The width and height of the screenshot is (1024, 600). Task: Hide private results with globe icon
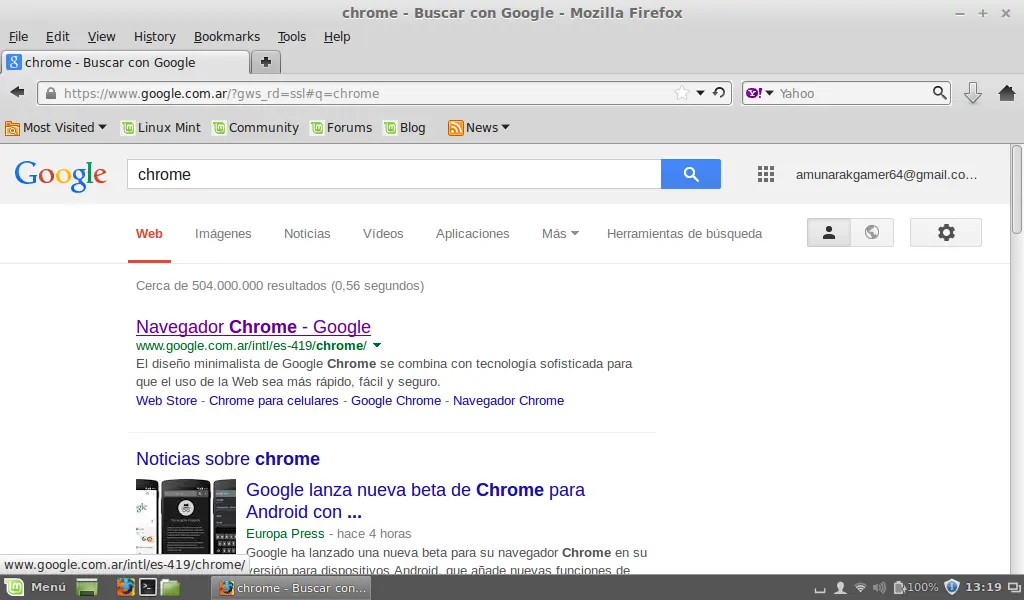tap(872, 232)
